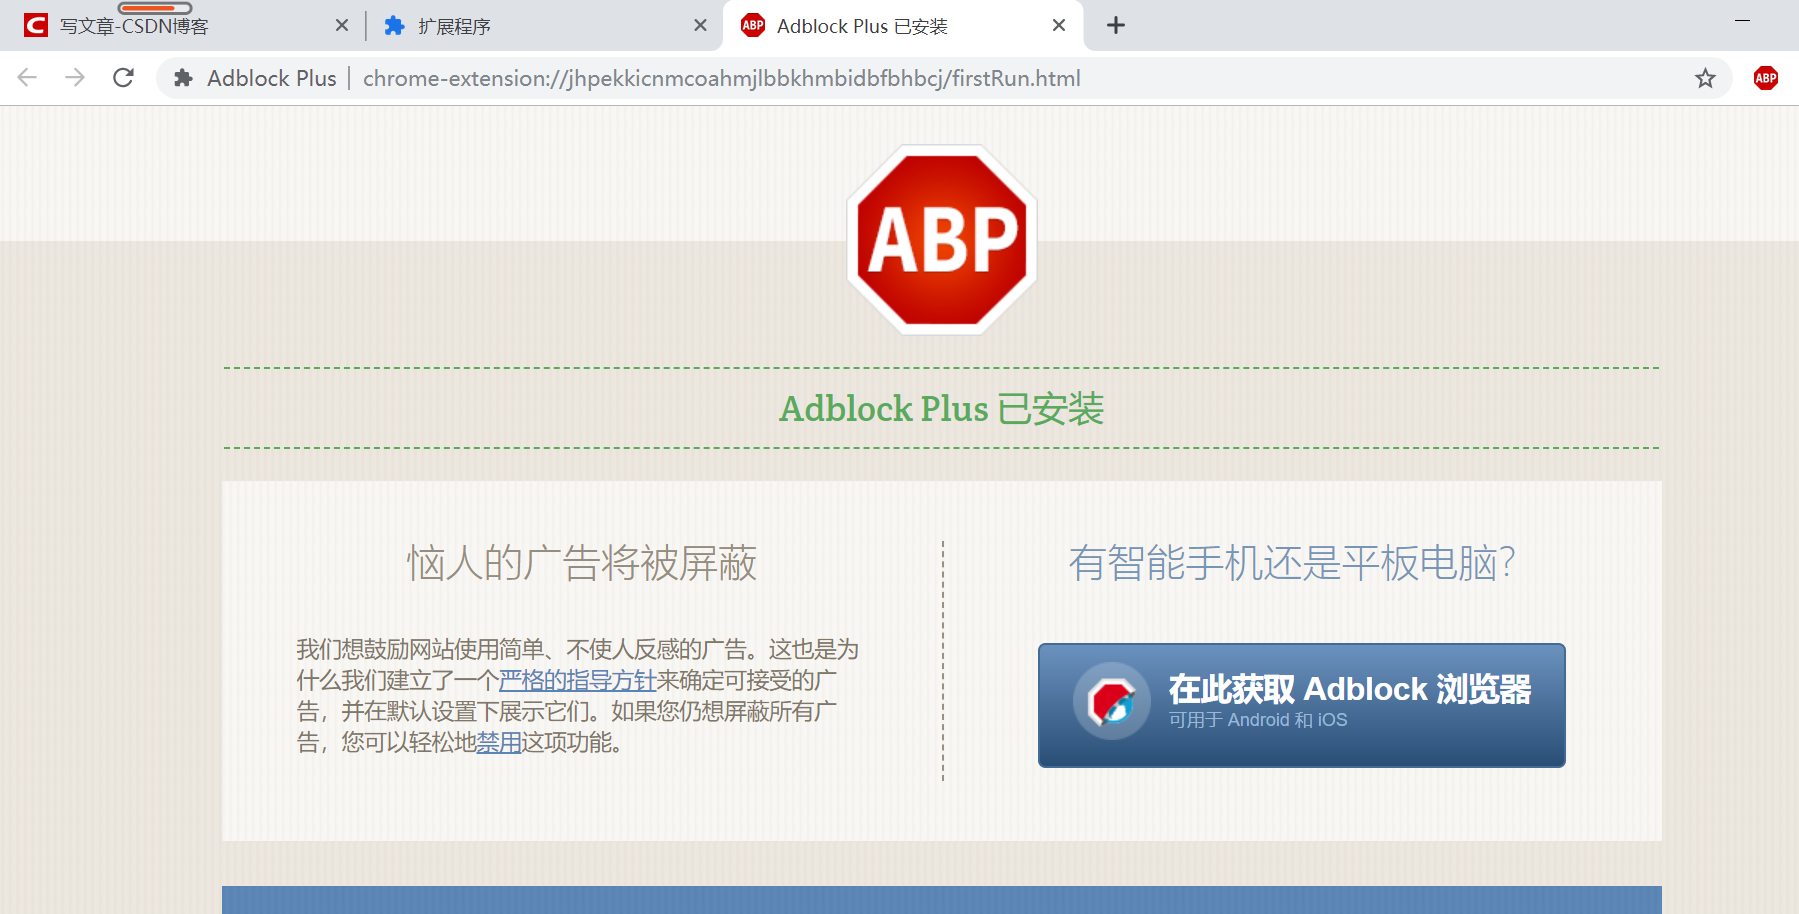Click the ABP extension icon near address bar
This screenshot has width=1799, height=914.
point(1766,78)
